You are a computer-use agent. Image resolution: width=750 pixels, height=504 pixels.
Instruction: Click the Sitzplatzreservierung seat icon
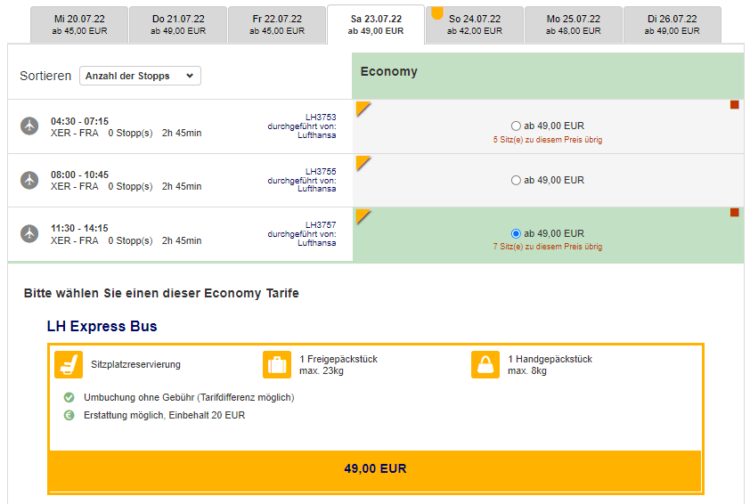68,364
